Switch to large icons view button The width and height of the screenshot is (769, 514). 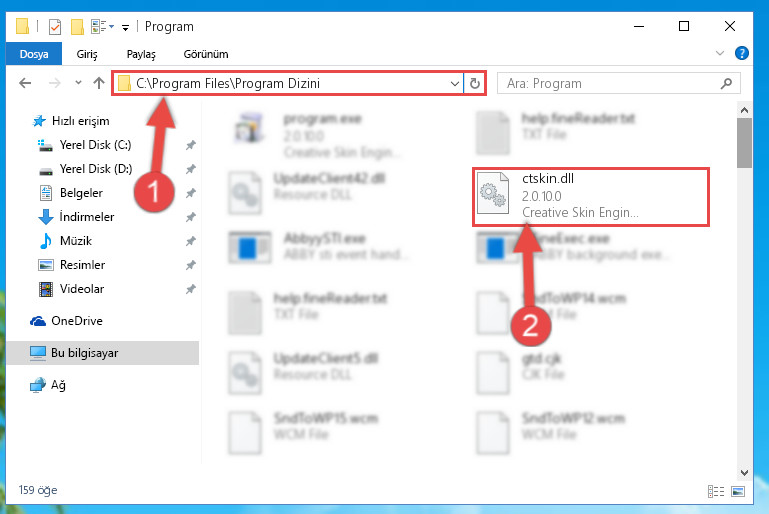coord(738,491)
